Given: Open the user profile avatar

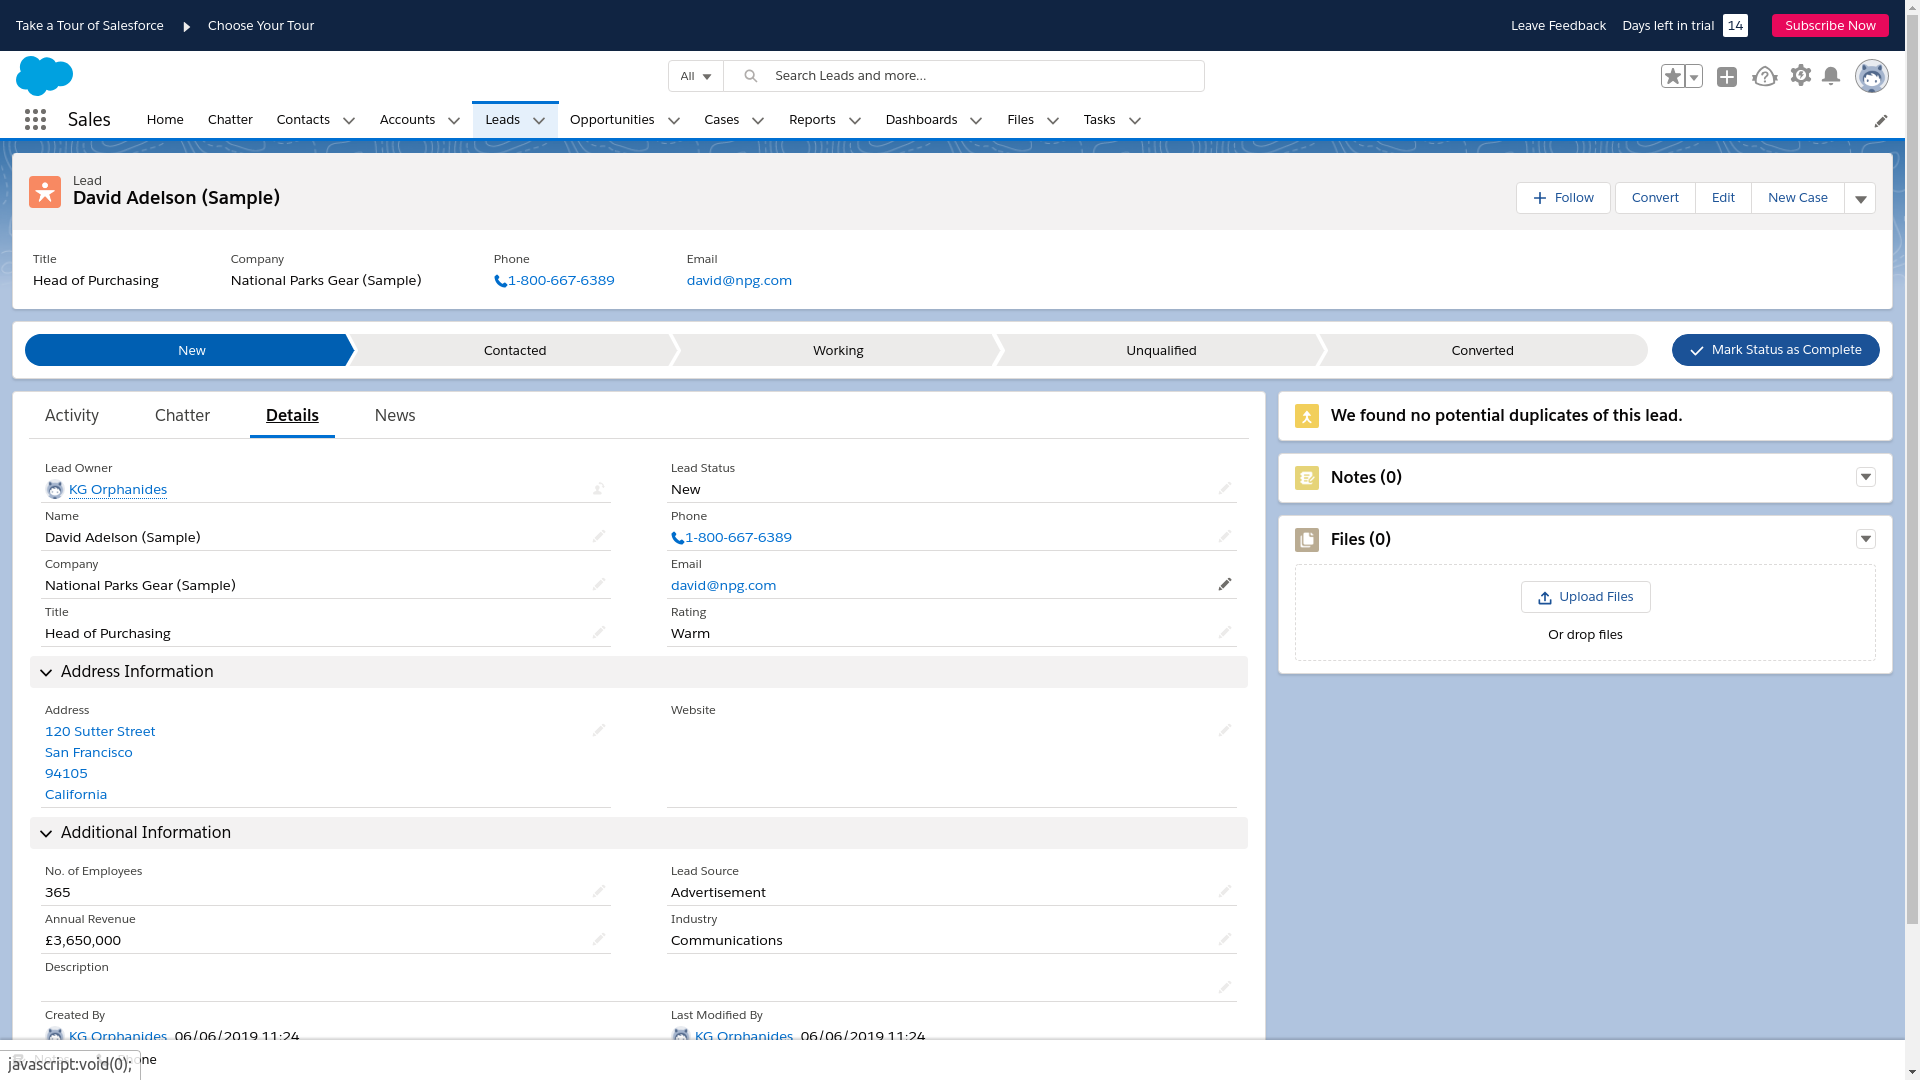Looking at the screenshot, I should tap(1871, 76).
